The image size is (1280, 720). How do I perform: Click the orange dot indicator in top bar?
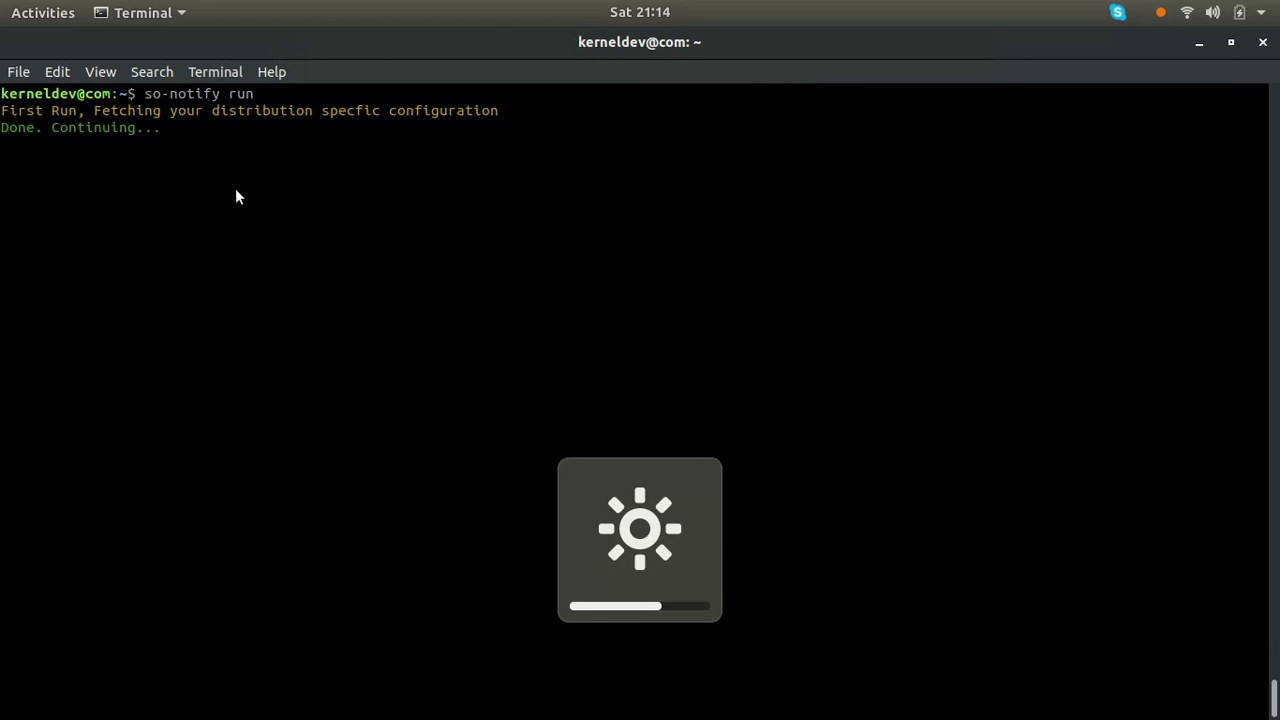1161,13
